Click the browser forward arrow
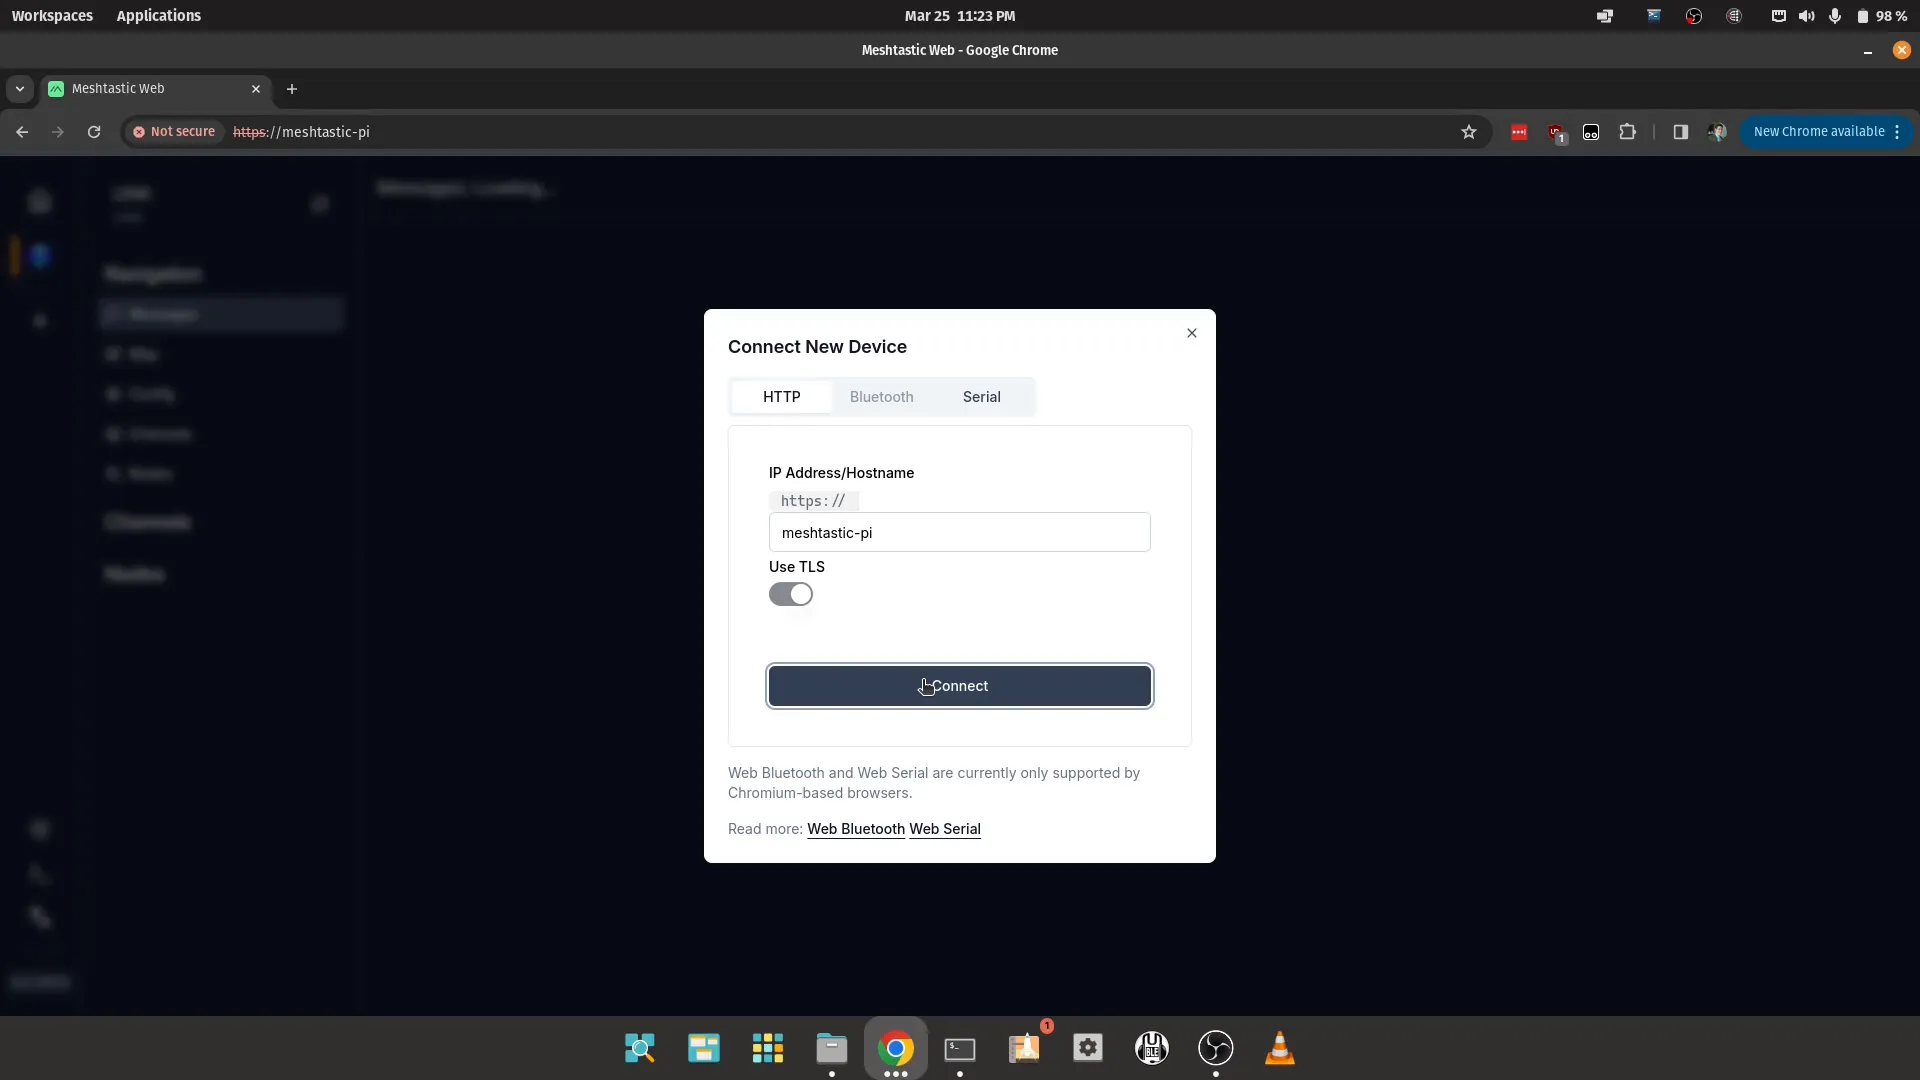1920x1080 pixels. click(x=58, y=132)
